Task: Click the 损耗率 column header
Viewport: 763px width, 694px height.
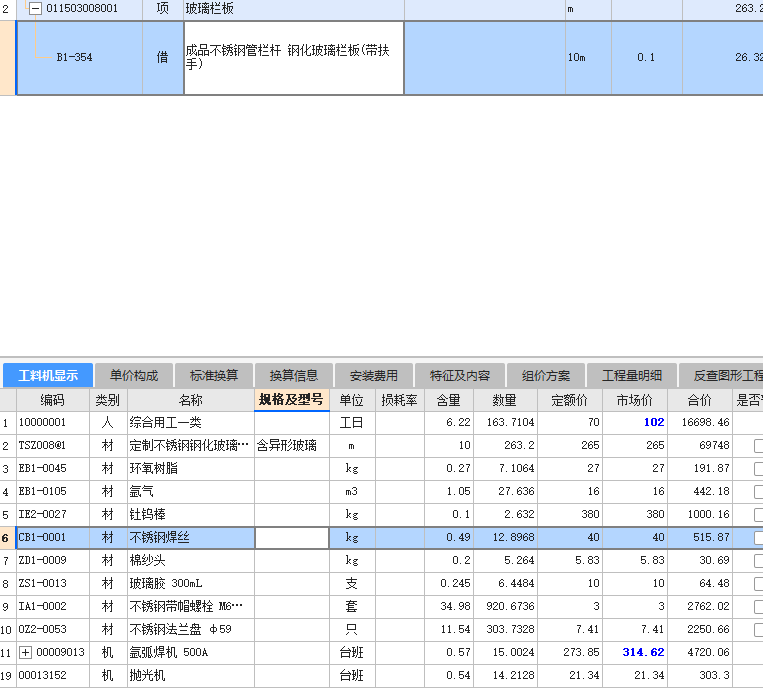Action: pyautogui.click(x=400, y=400)
